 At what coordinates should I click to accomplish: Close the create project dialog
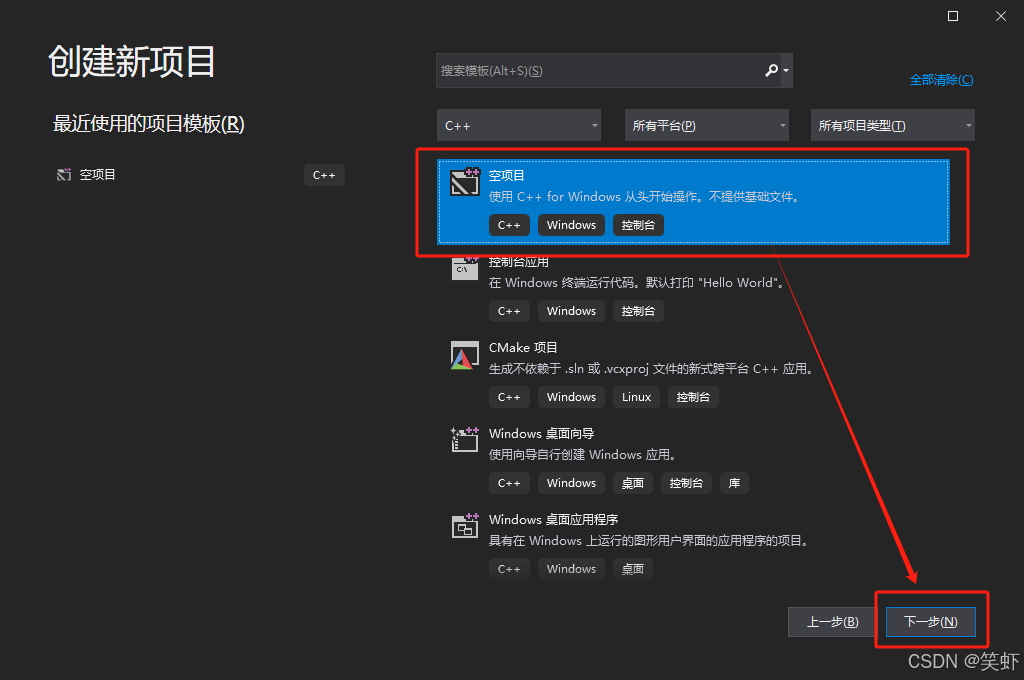[1000, 16]
